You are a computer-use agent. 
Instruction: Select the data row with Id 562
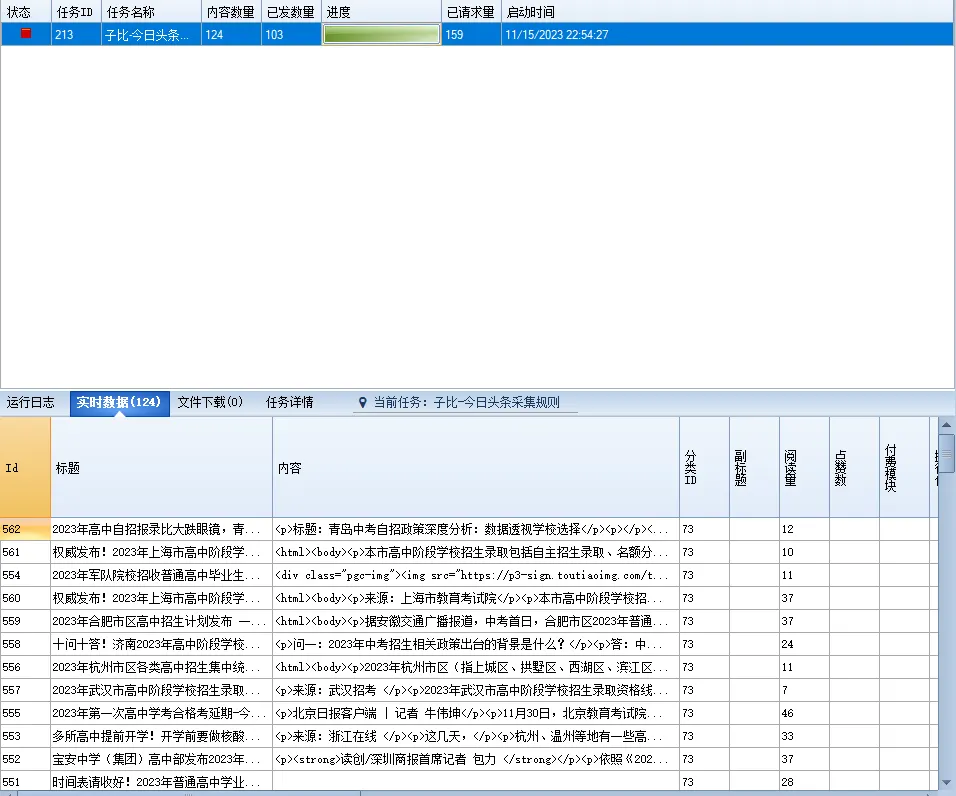[468, 529]
